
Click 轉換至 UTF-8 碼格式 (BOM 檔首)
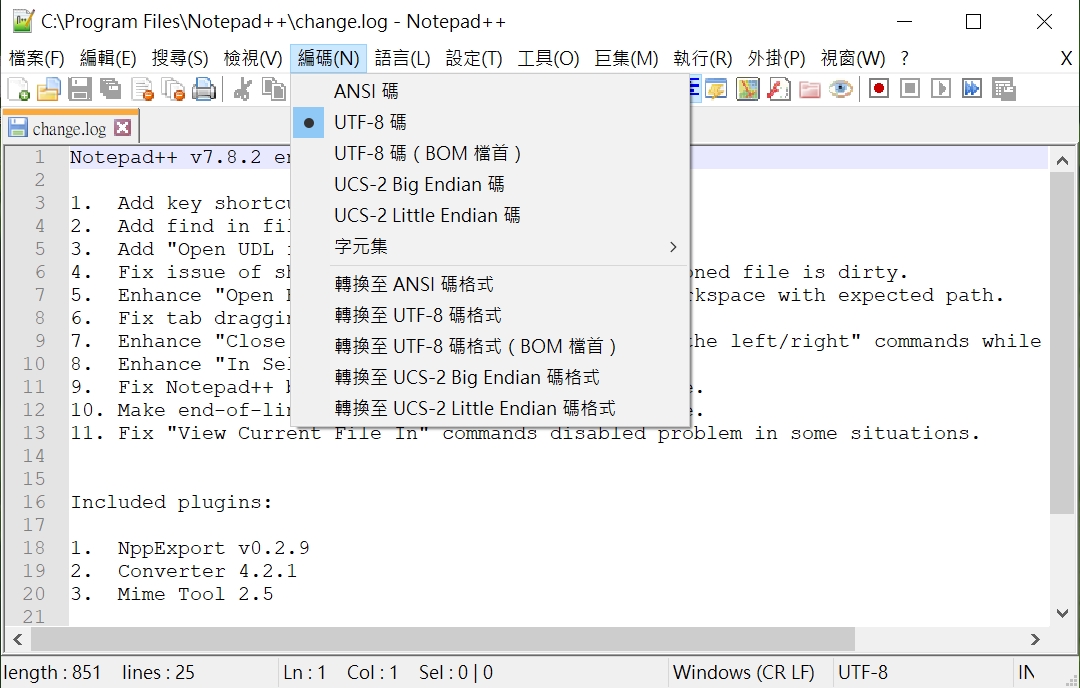point(490,346)
